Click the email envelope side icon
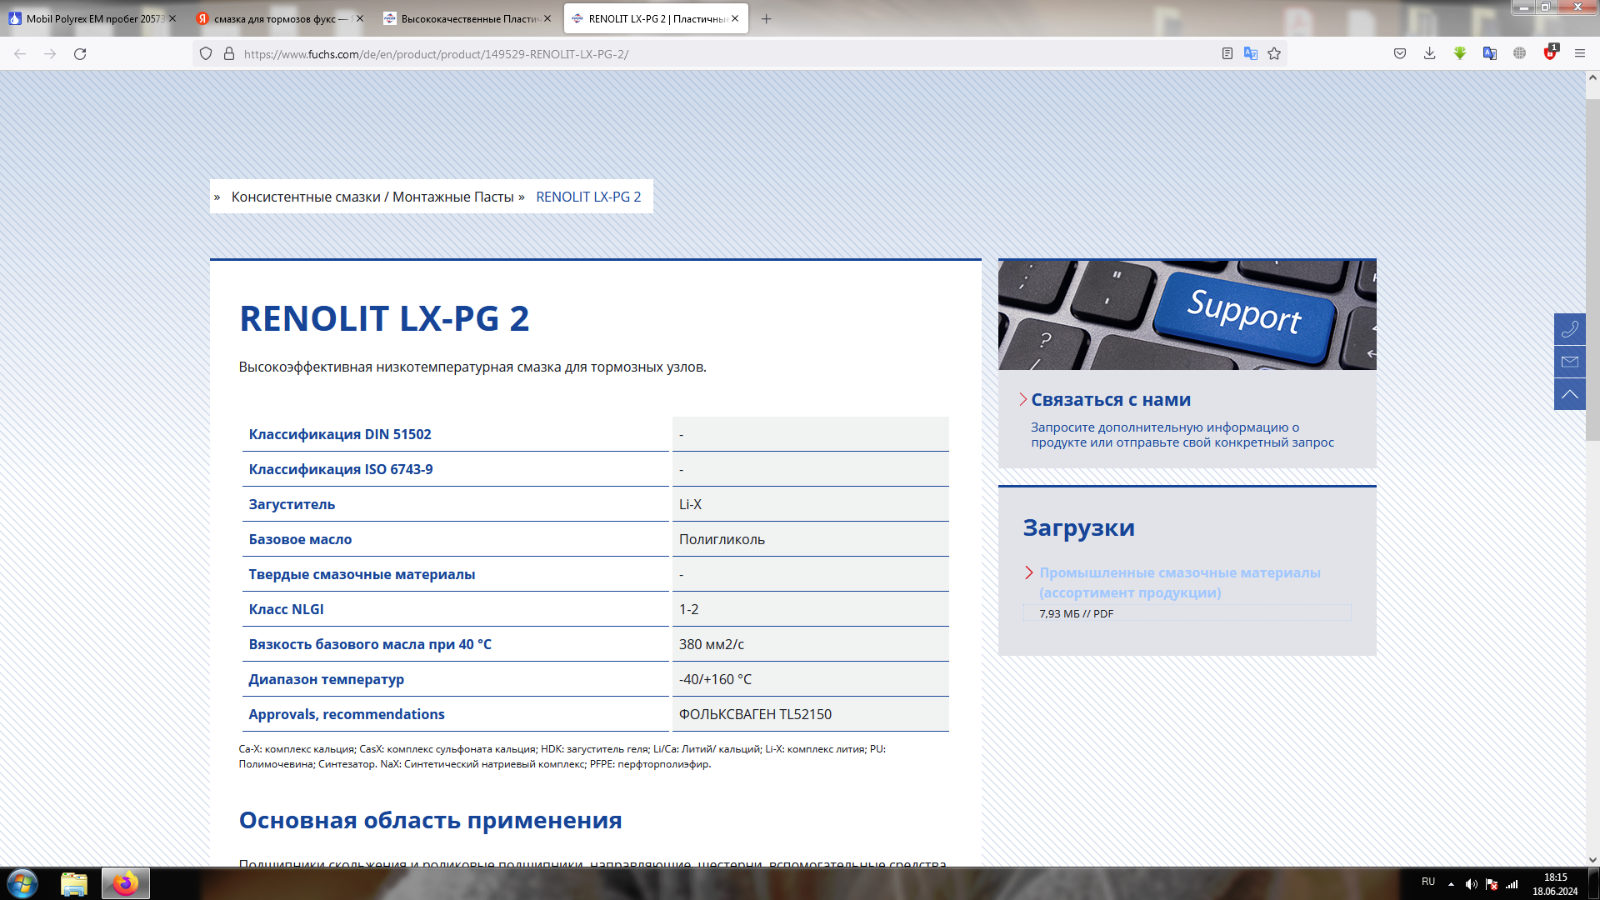 (x=1570, y=362)
